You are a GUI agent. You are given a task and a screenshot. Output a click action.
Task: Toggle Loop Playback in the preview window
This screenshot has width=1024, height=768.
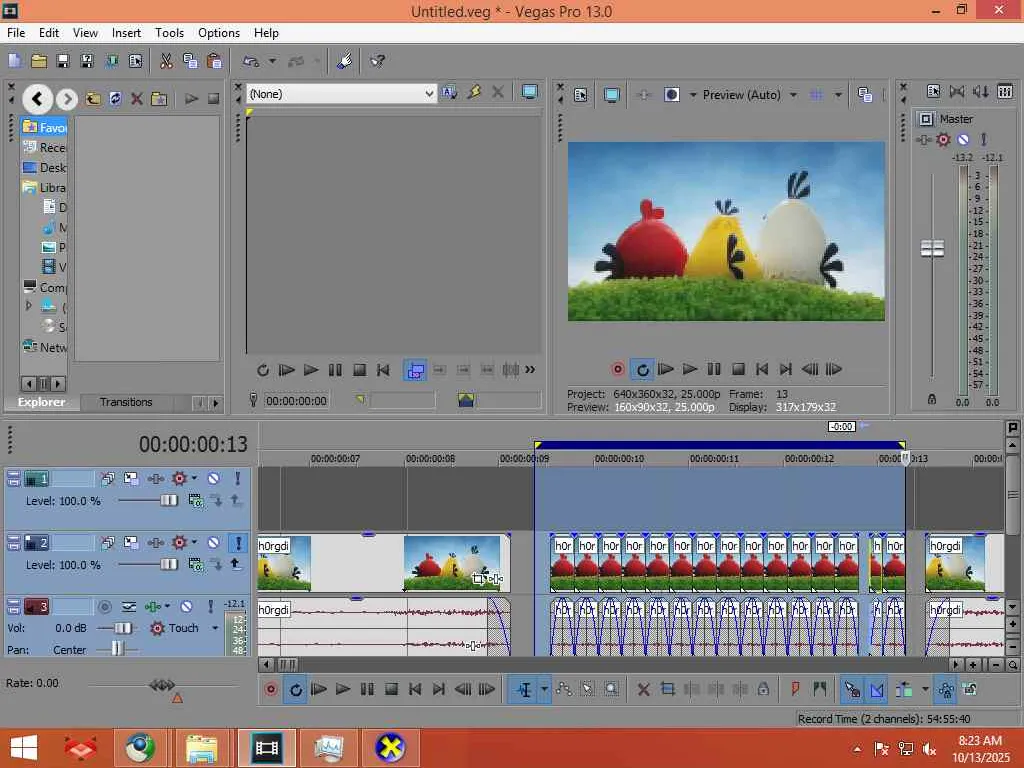click(642, 369)
